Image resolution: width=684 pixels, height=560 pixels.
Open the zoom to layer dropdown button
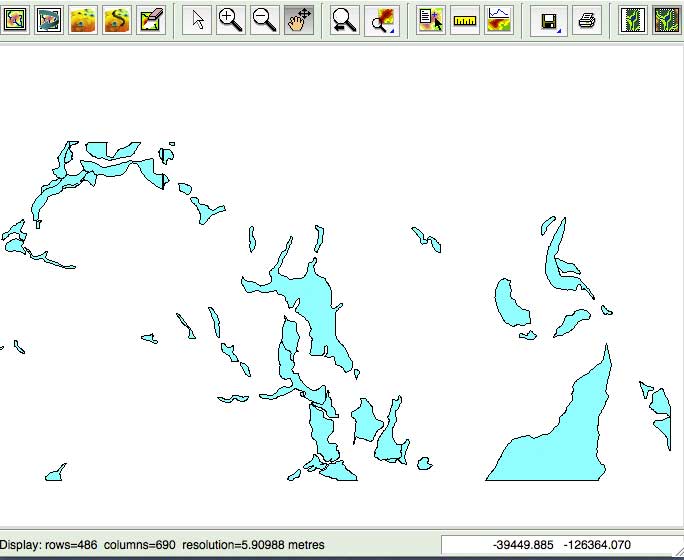[x=382, y=20]
